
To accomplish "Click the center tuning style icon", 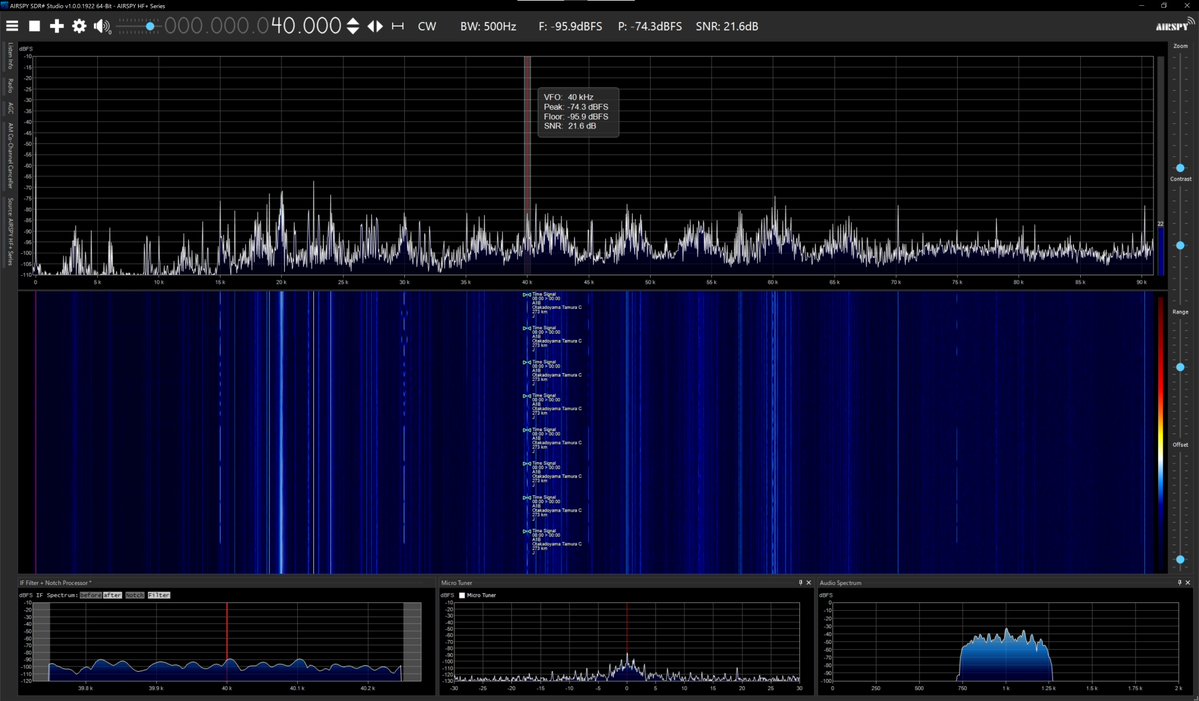I will (x=398, y=26).
